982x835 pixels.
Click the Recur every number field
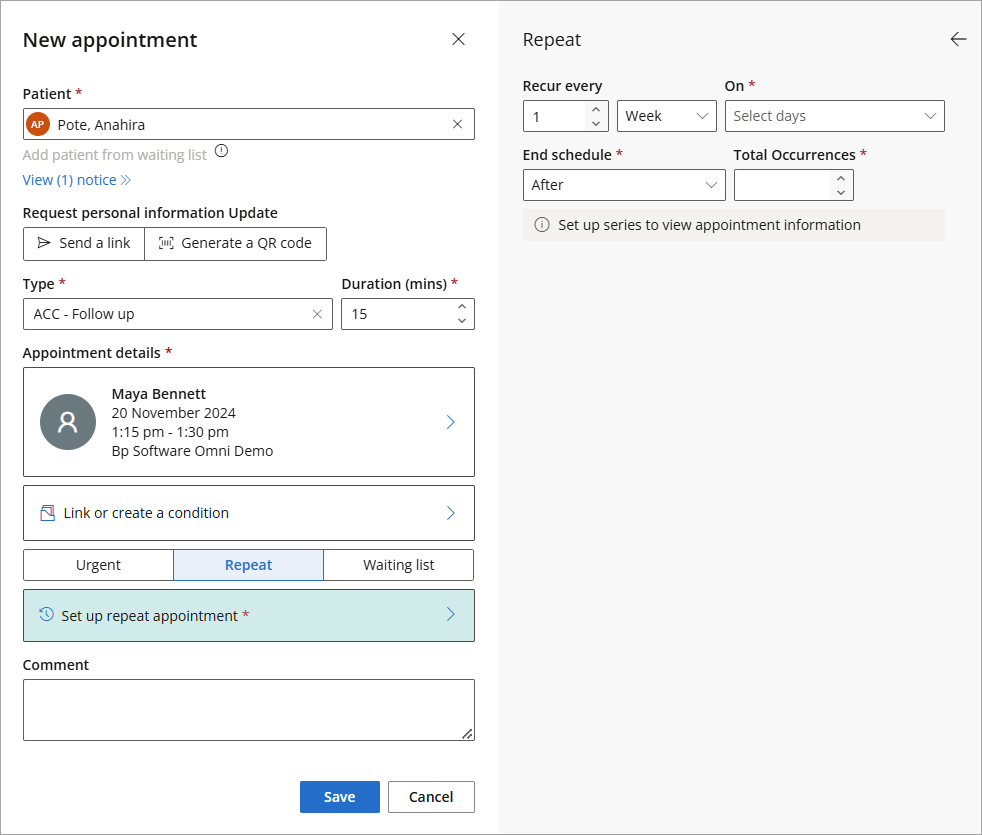[566, 116]
